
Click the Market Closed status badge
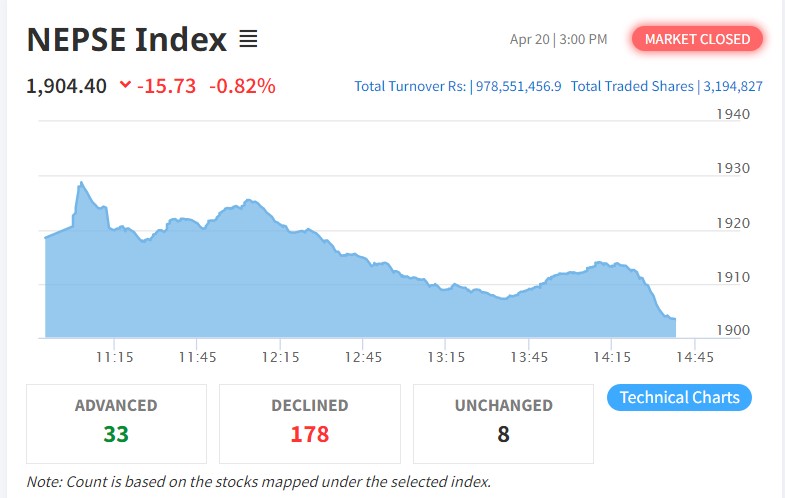[x=697, y=39]
